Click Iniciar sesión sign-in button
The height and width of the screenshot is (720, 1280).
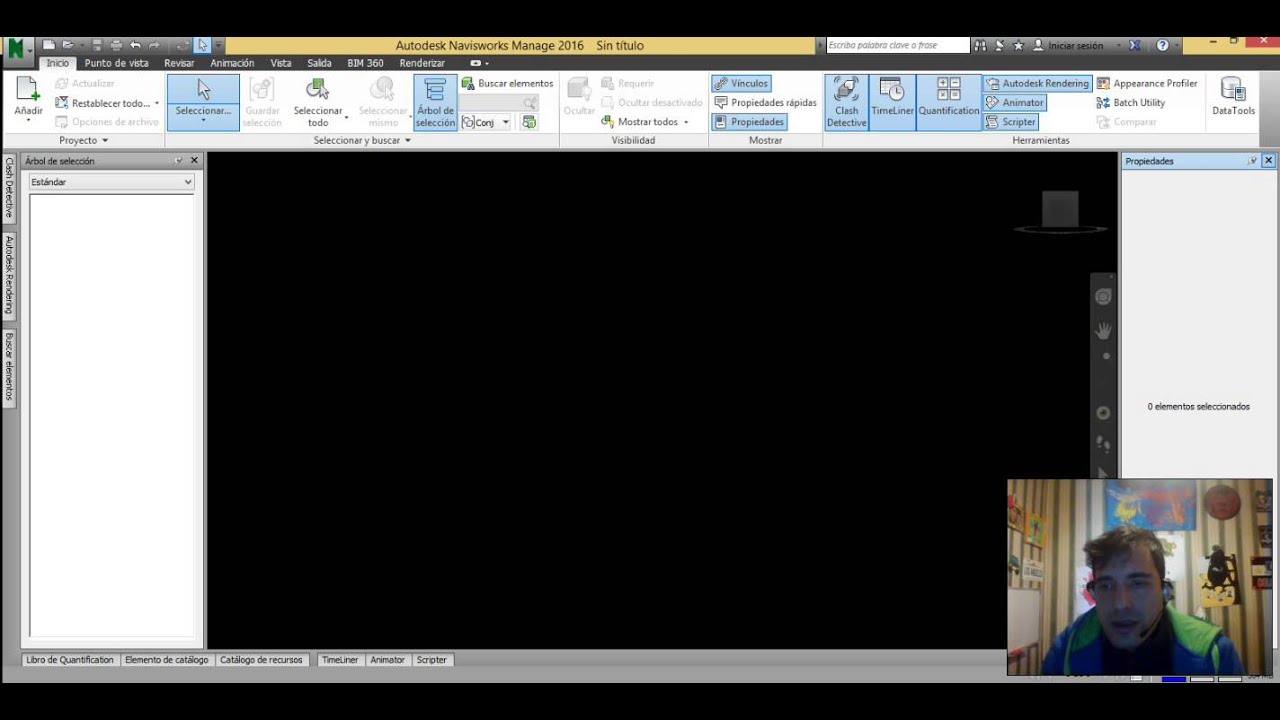(1068, 45)
